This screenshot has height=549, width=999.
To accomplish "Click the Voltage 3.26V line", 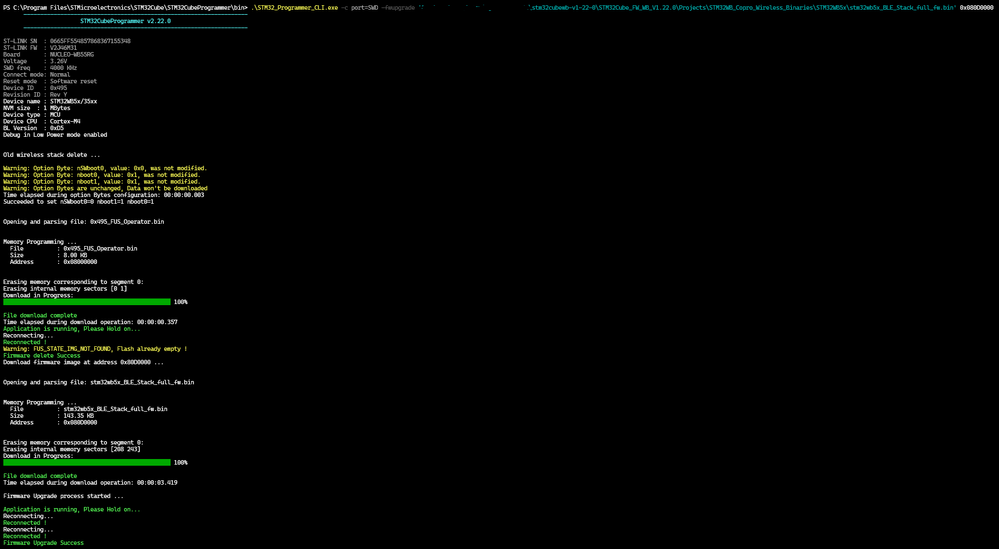I will pos(35,61).
